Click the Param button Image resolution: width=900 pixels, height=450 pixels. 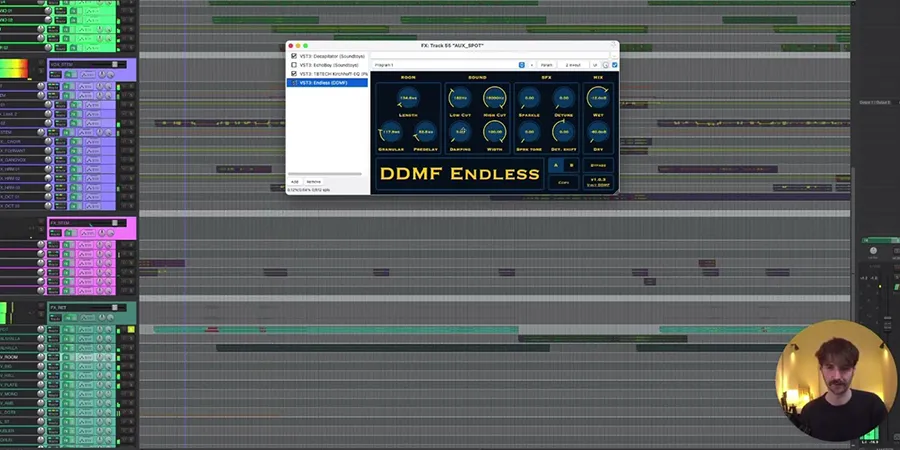tap(546, 65)
